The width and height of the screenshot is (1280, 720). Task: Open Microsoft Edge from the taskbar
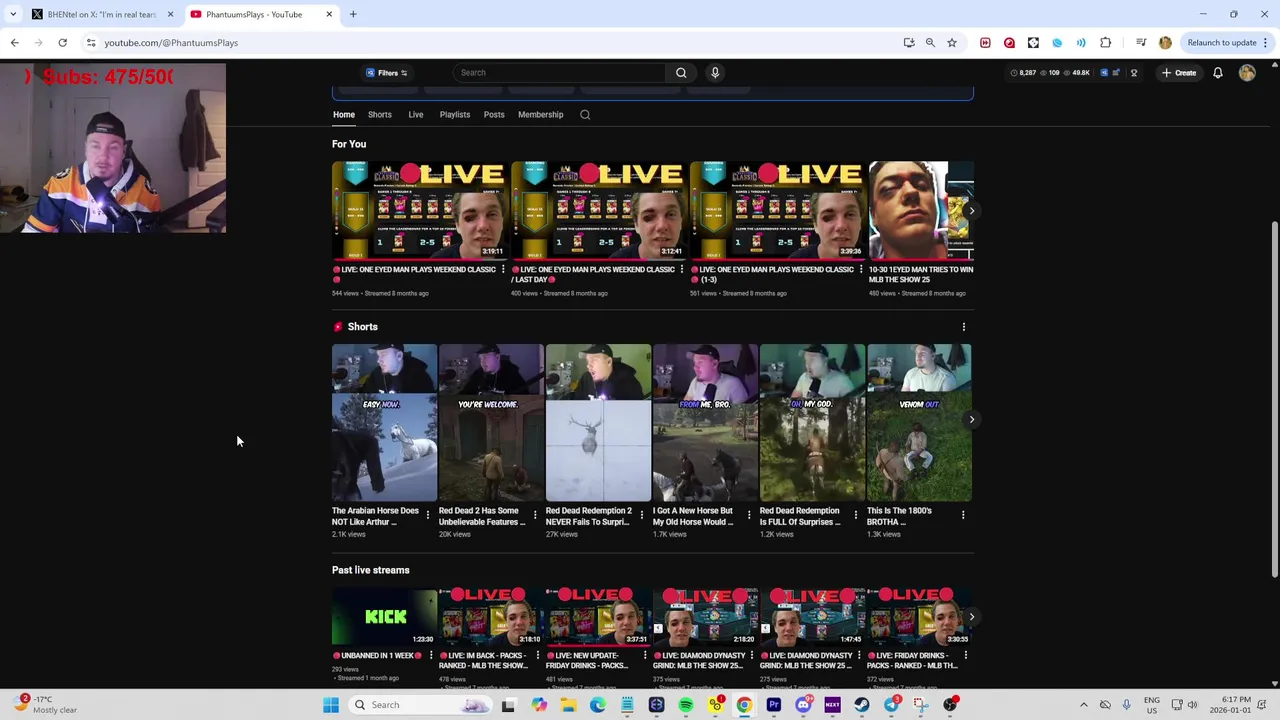coord(598,705)
